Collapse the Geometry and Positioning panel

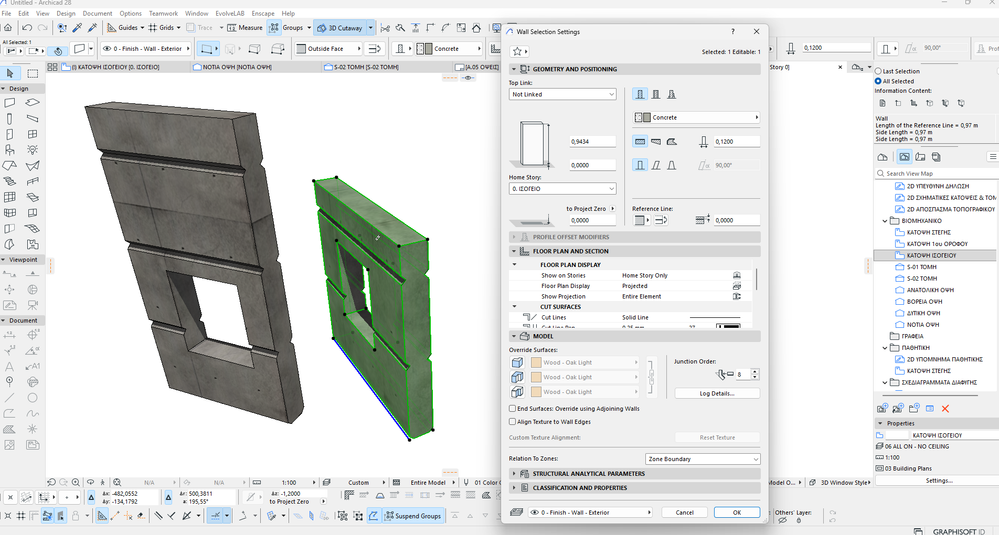pyautogui.click(x=514, y=69)
